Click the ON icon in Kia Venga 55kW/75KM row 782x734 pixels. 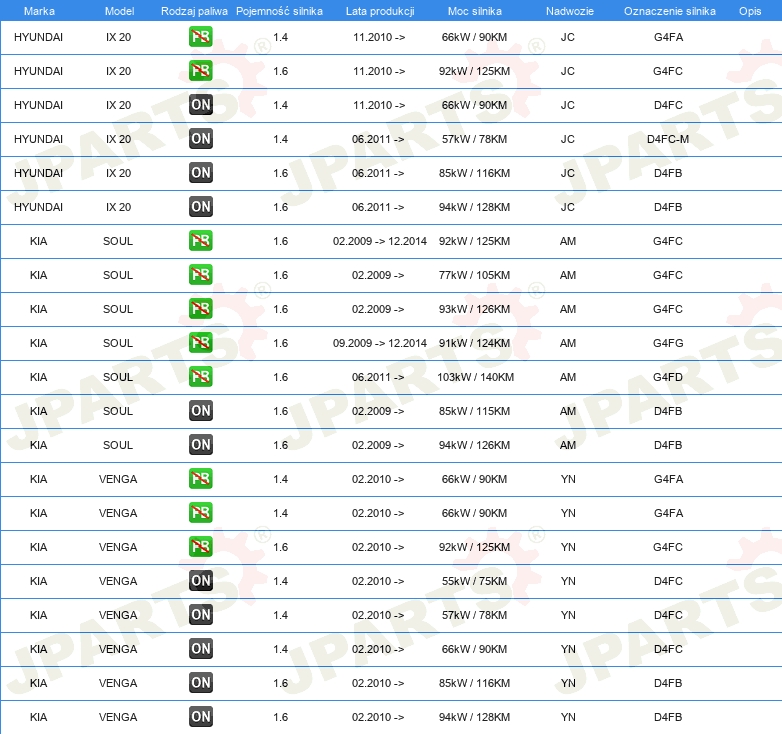[x=200, y=581]
